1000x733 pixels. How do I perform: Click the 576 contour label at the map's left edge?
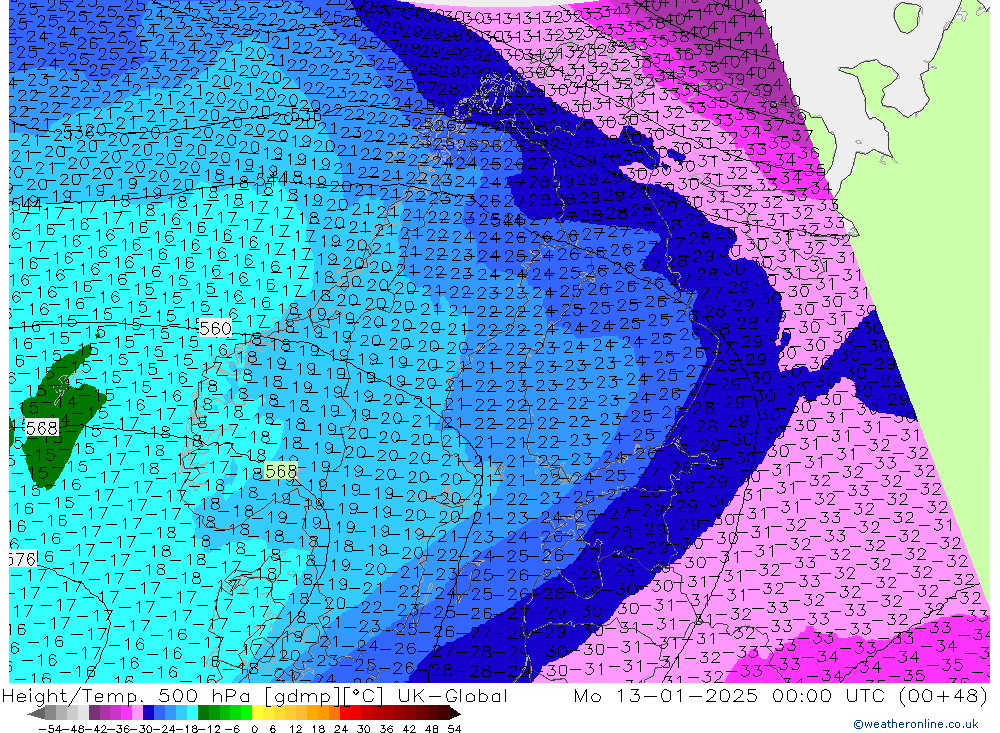[x=22, y=559]
